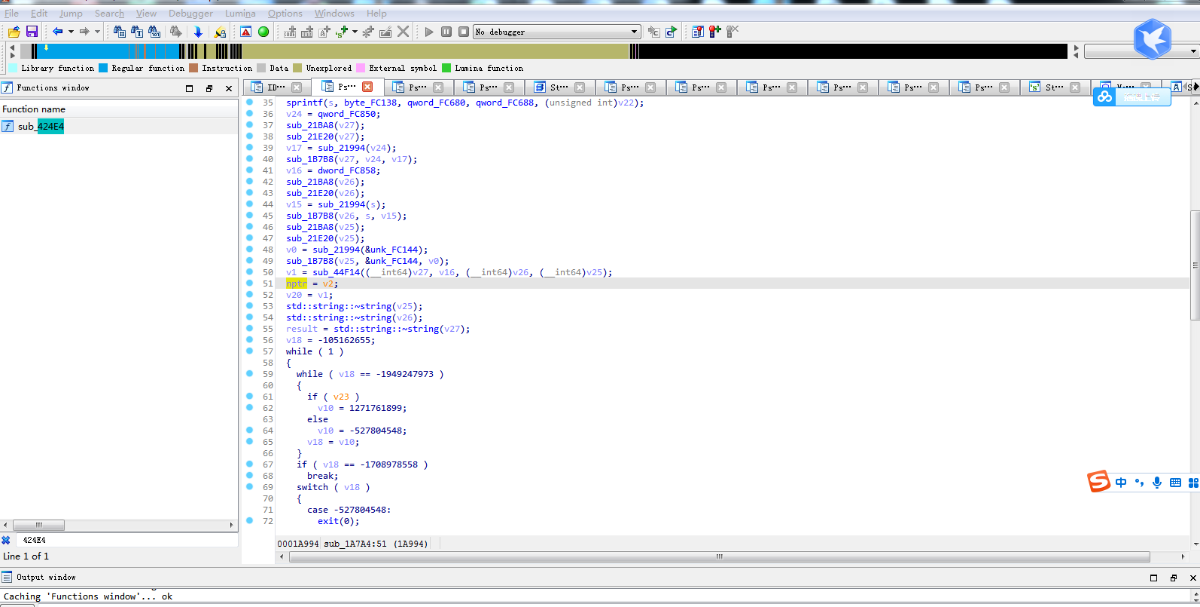The image size is (1200, 607).
Task: Toggle breakpoint dot on line 57
Action: coord(250,351)
